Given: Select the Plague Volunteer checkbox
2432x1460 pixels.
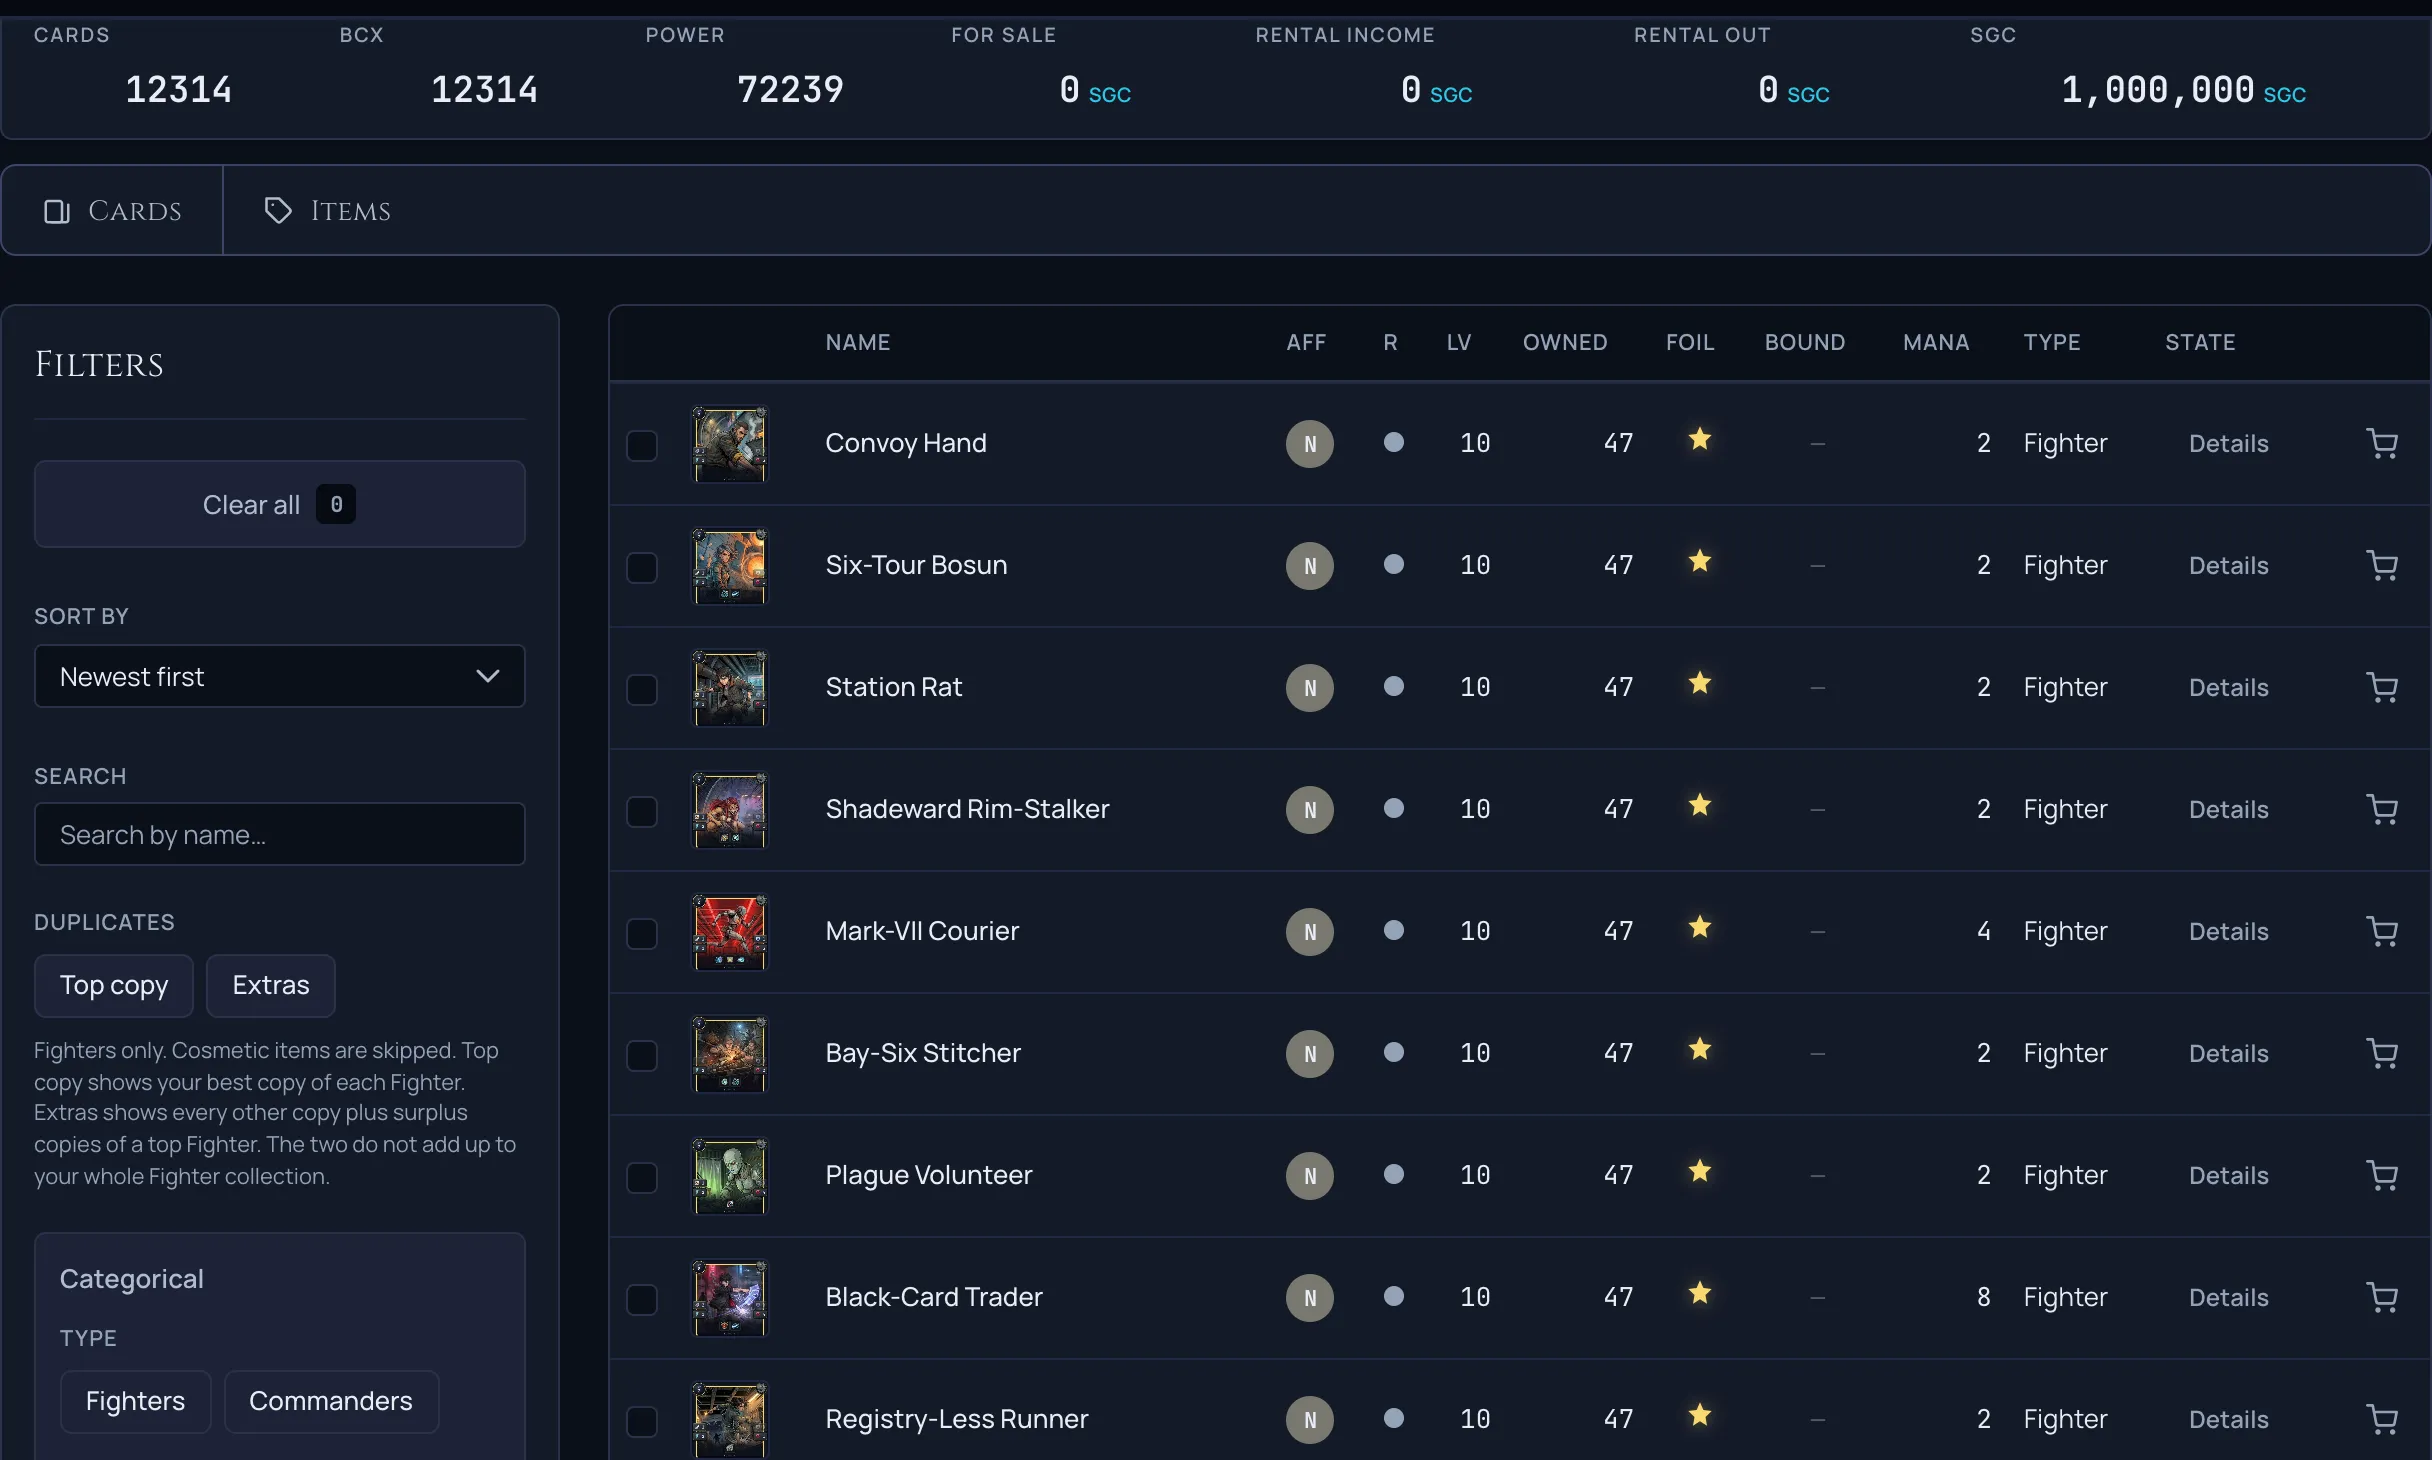Looking at the screenshot, I should [x=642, y=1177].
